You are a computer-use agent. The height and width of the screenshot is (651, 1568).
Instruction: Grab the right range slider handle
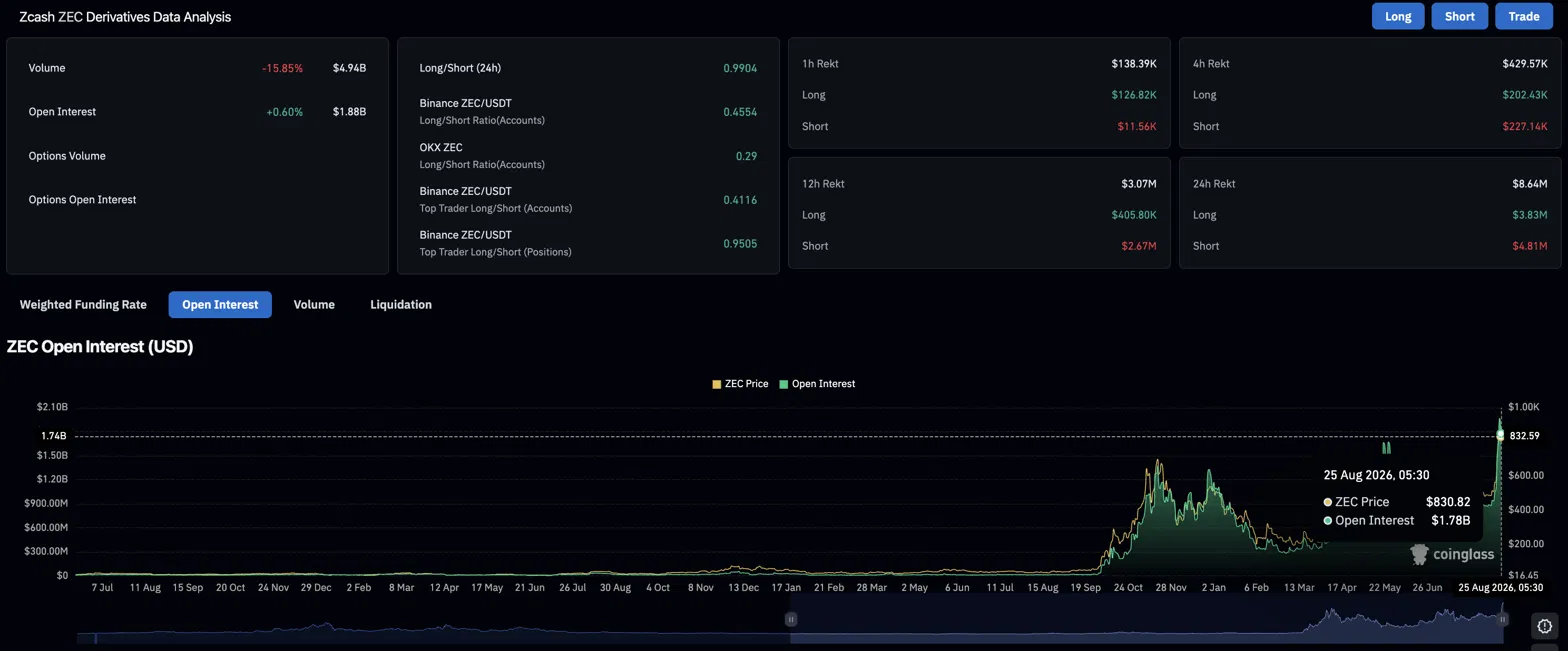pos(1502,619)
